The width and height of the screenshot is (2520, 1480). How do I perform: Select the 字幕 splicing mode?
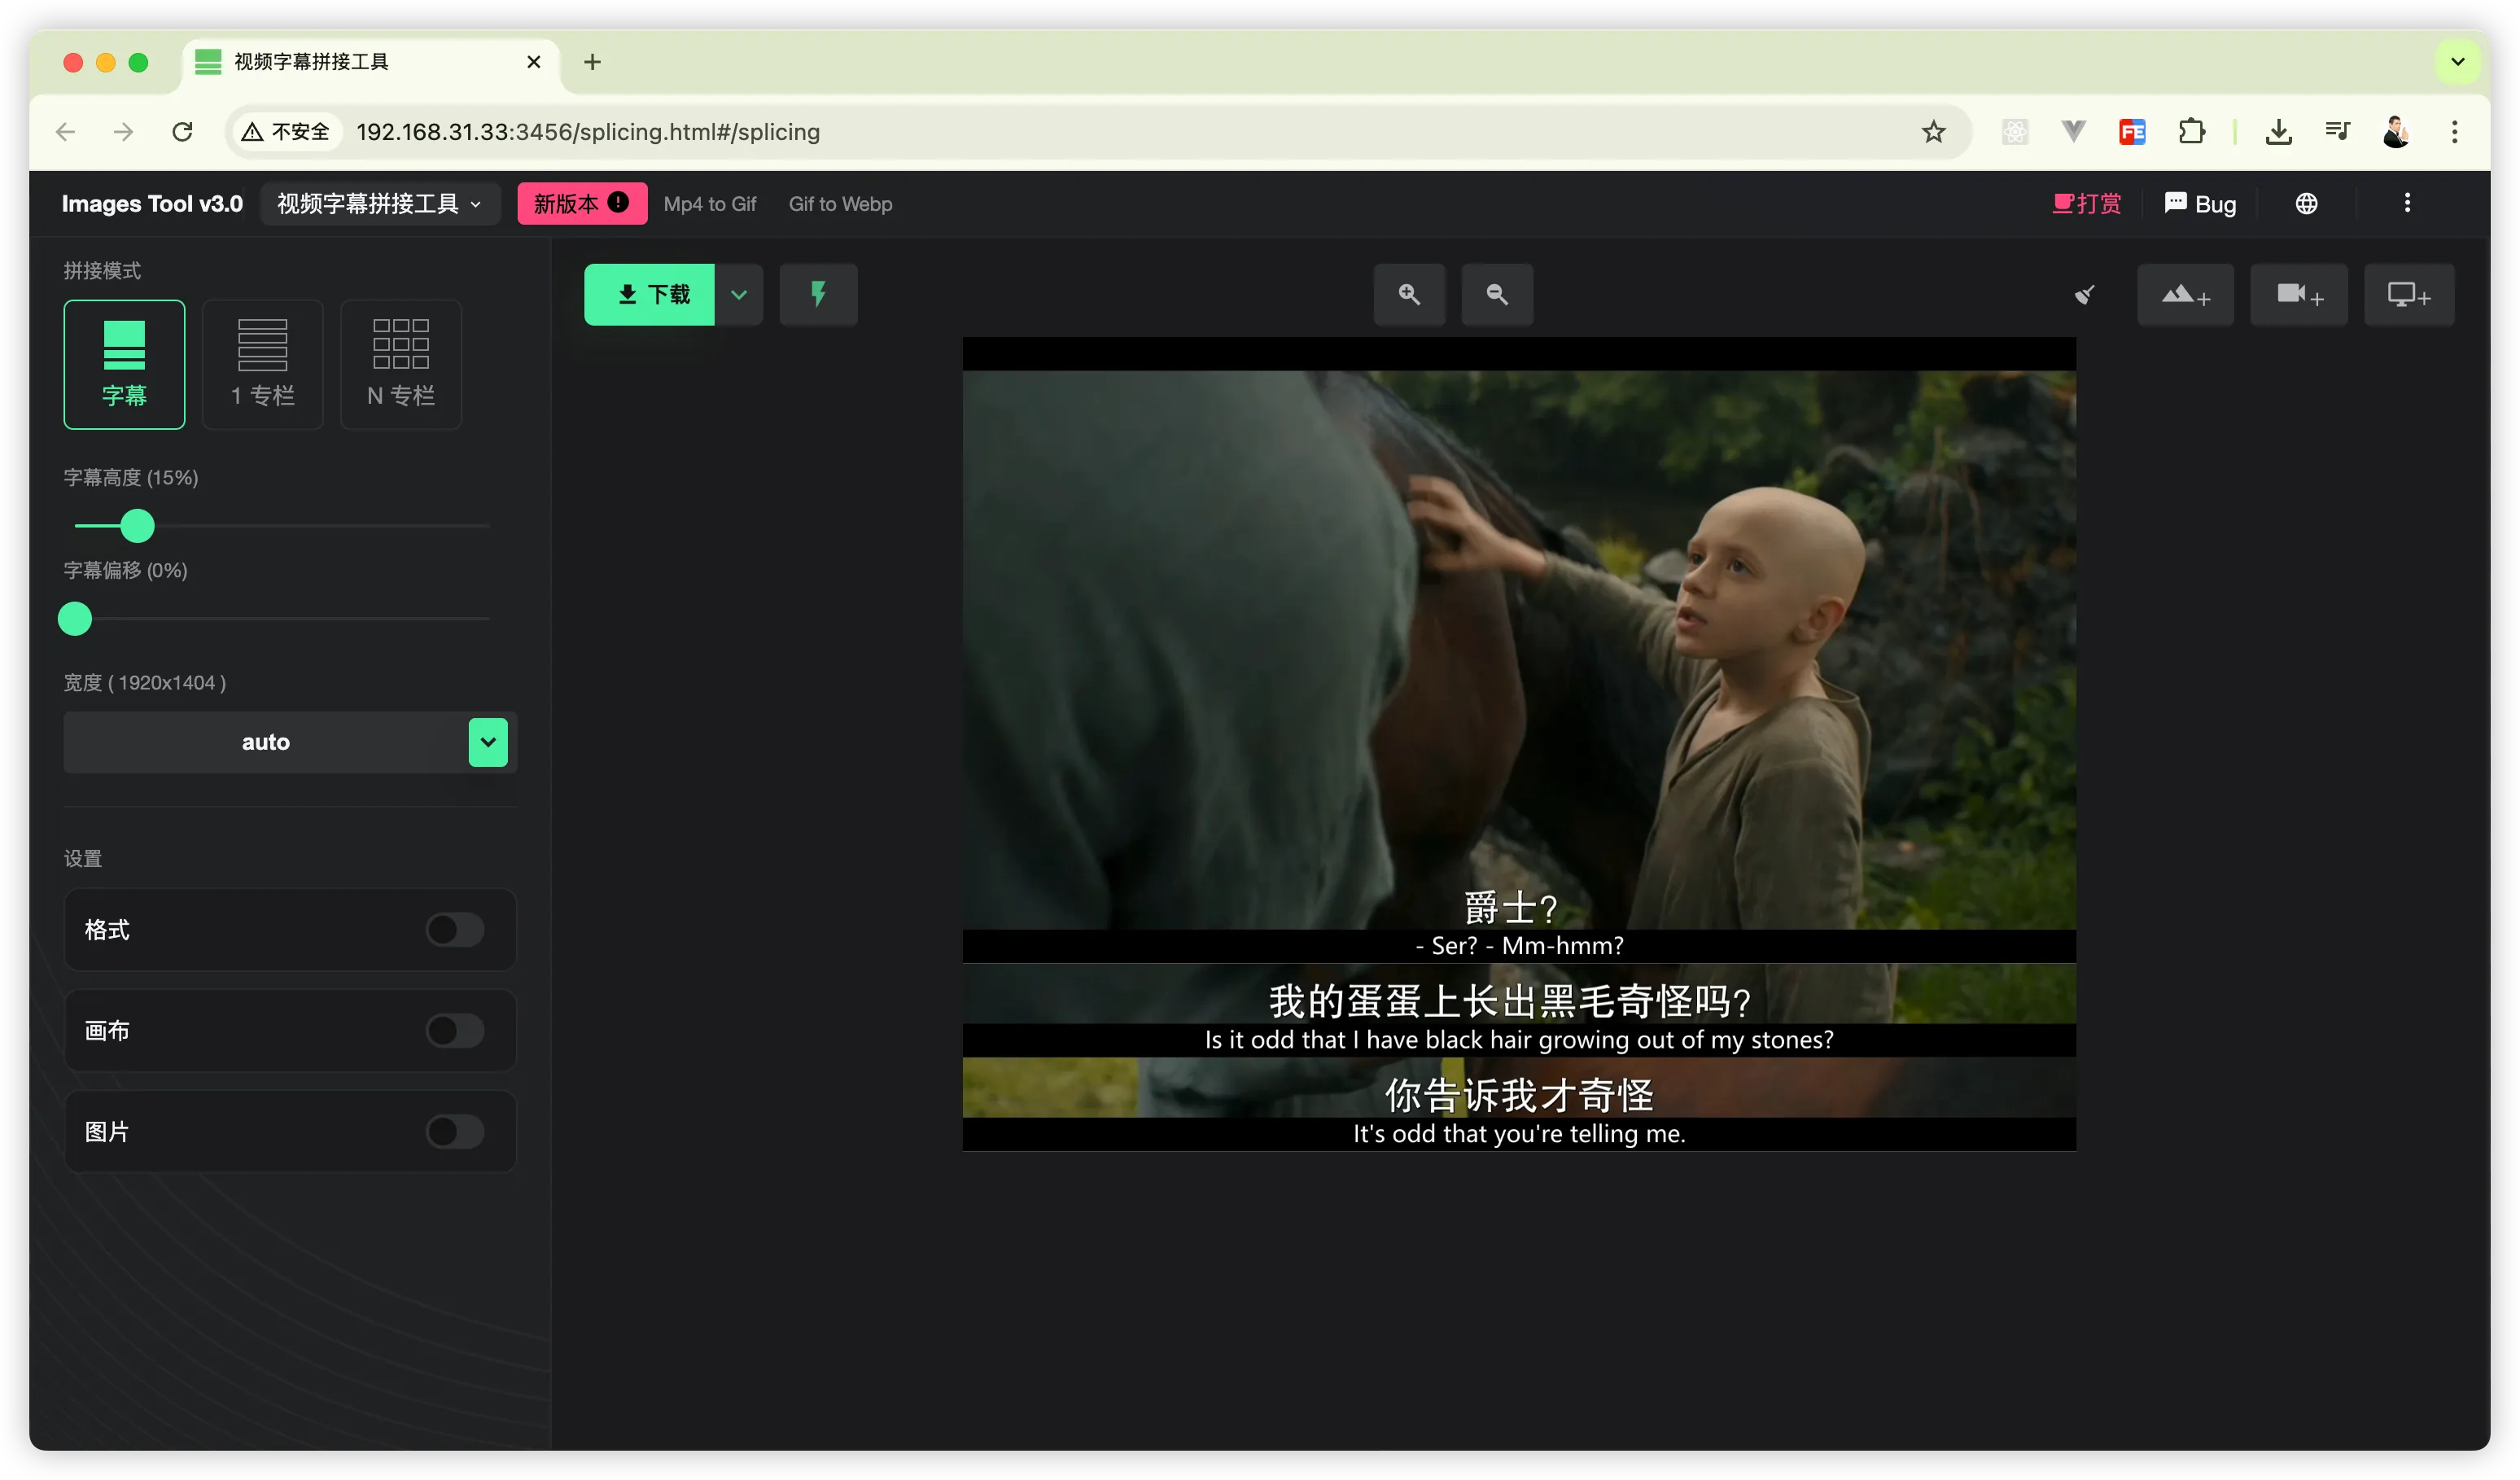124,364
